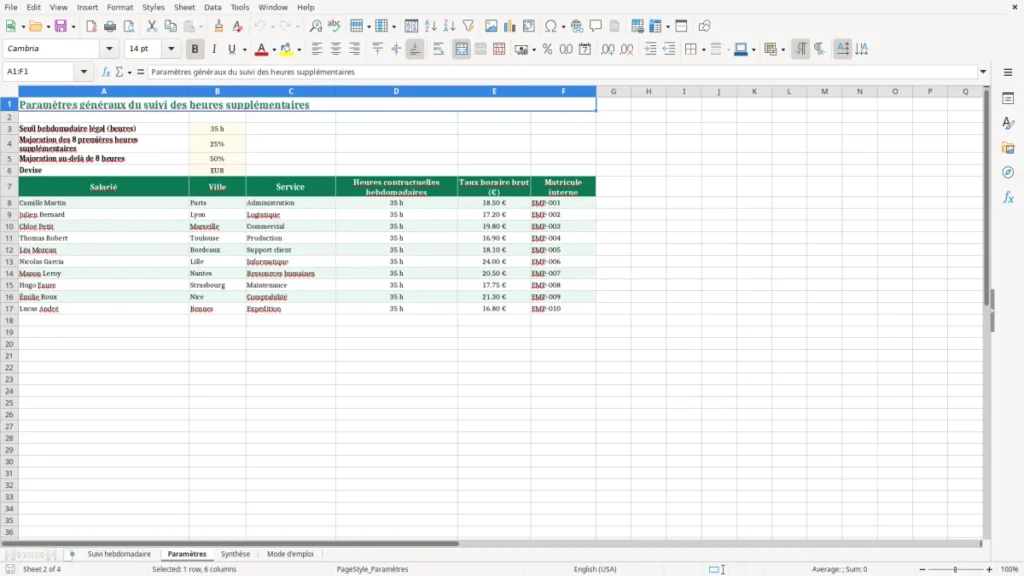Click the Clear Direct Formatting icon
Viewport: 1024px width, 576px height.
tap(238, 26)
